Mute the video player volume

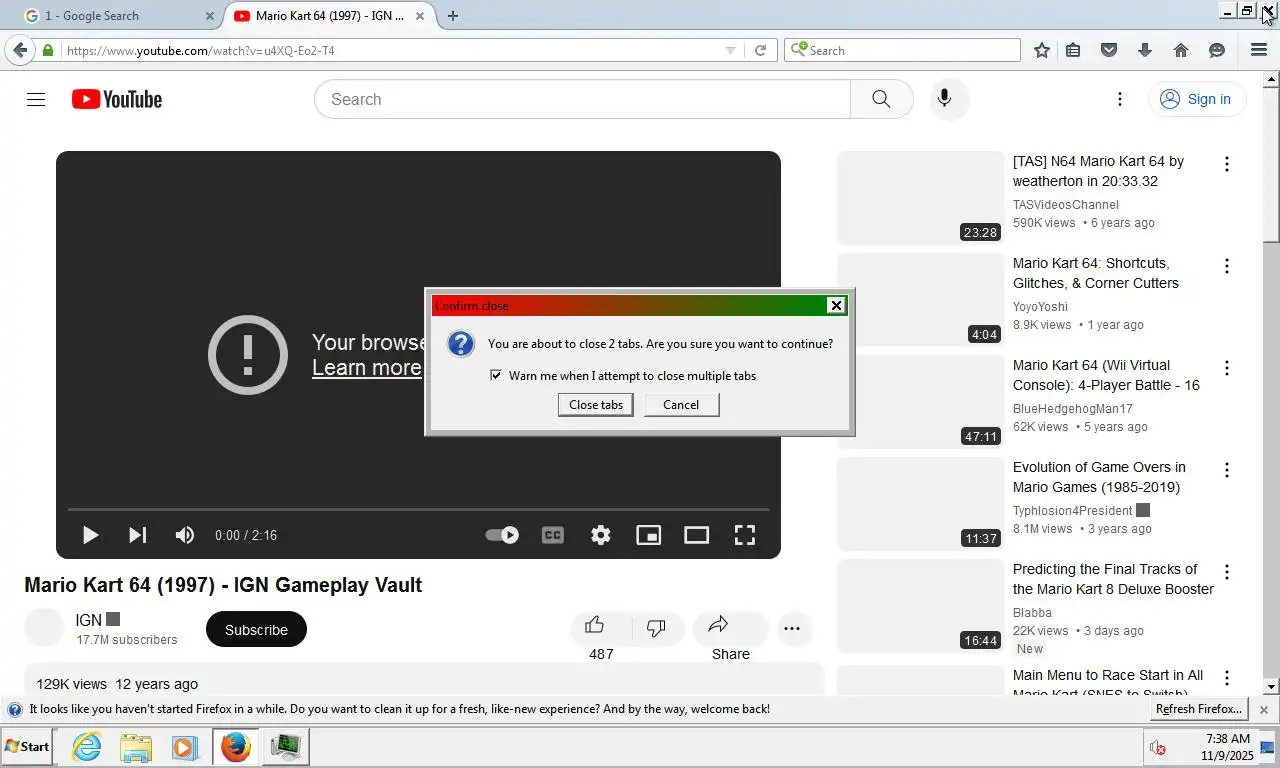(x=185, y=535)
